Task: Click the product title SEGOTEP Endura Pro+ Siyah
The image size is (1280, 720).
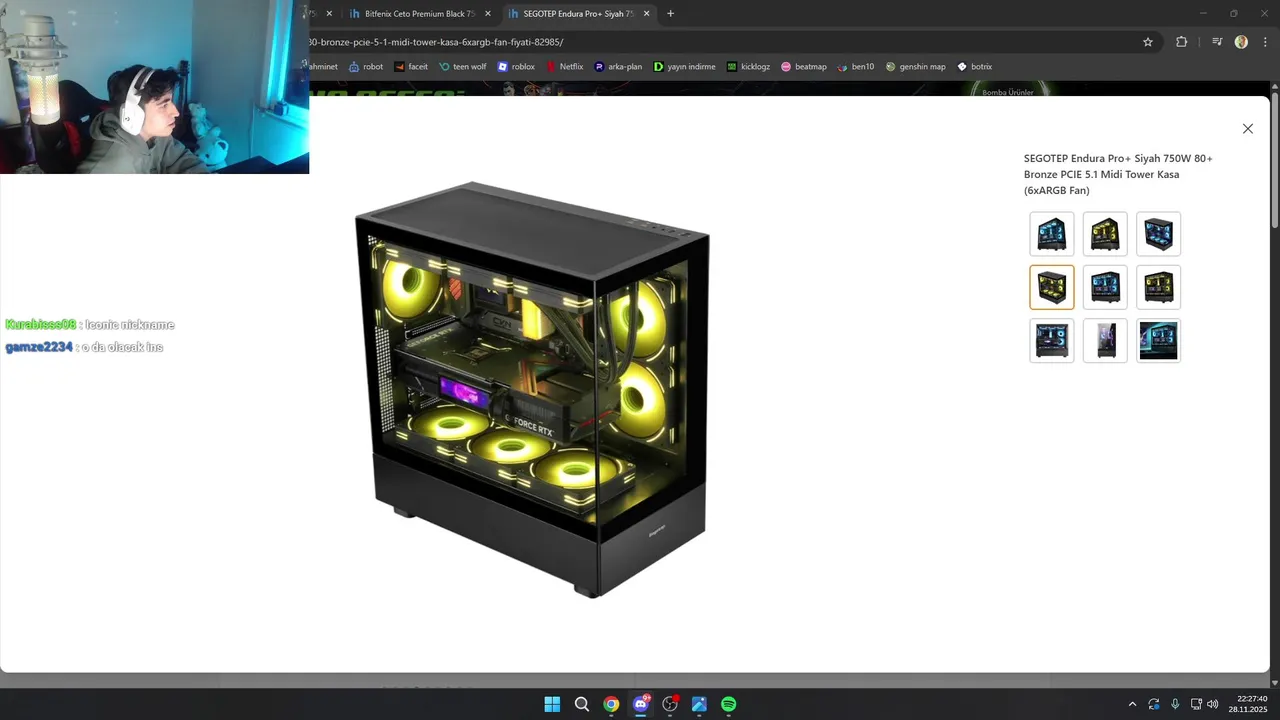Action: (1119, 174)
